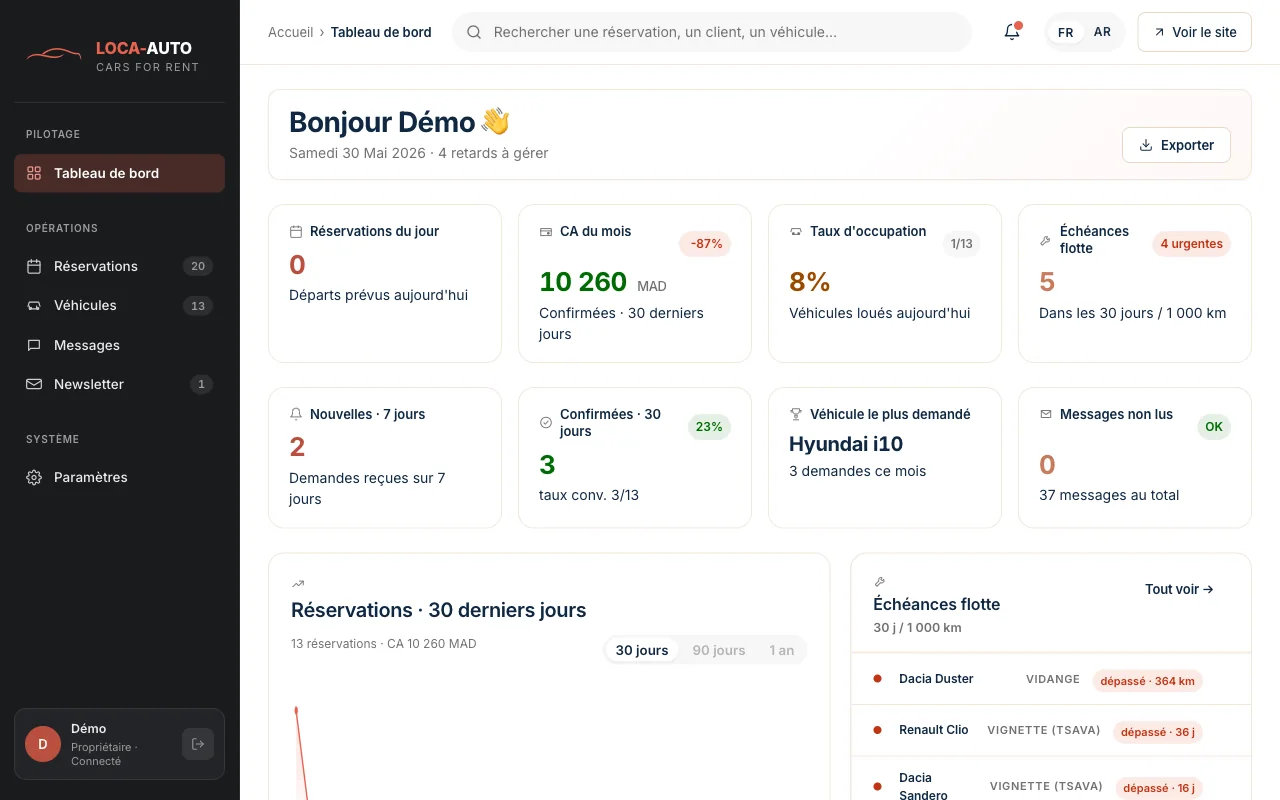Click the Réservations du jour card
Viewport: 1280px width, 800px height.
[x=385, y=283]
